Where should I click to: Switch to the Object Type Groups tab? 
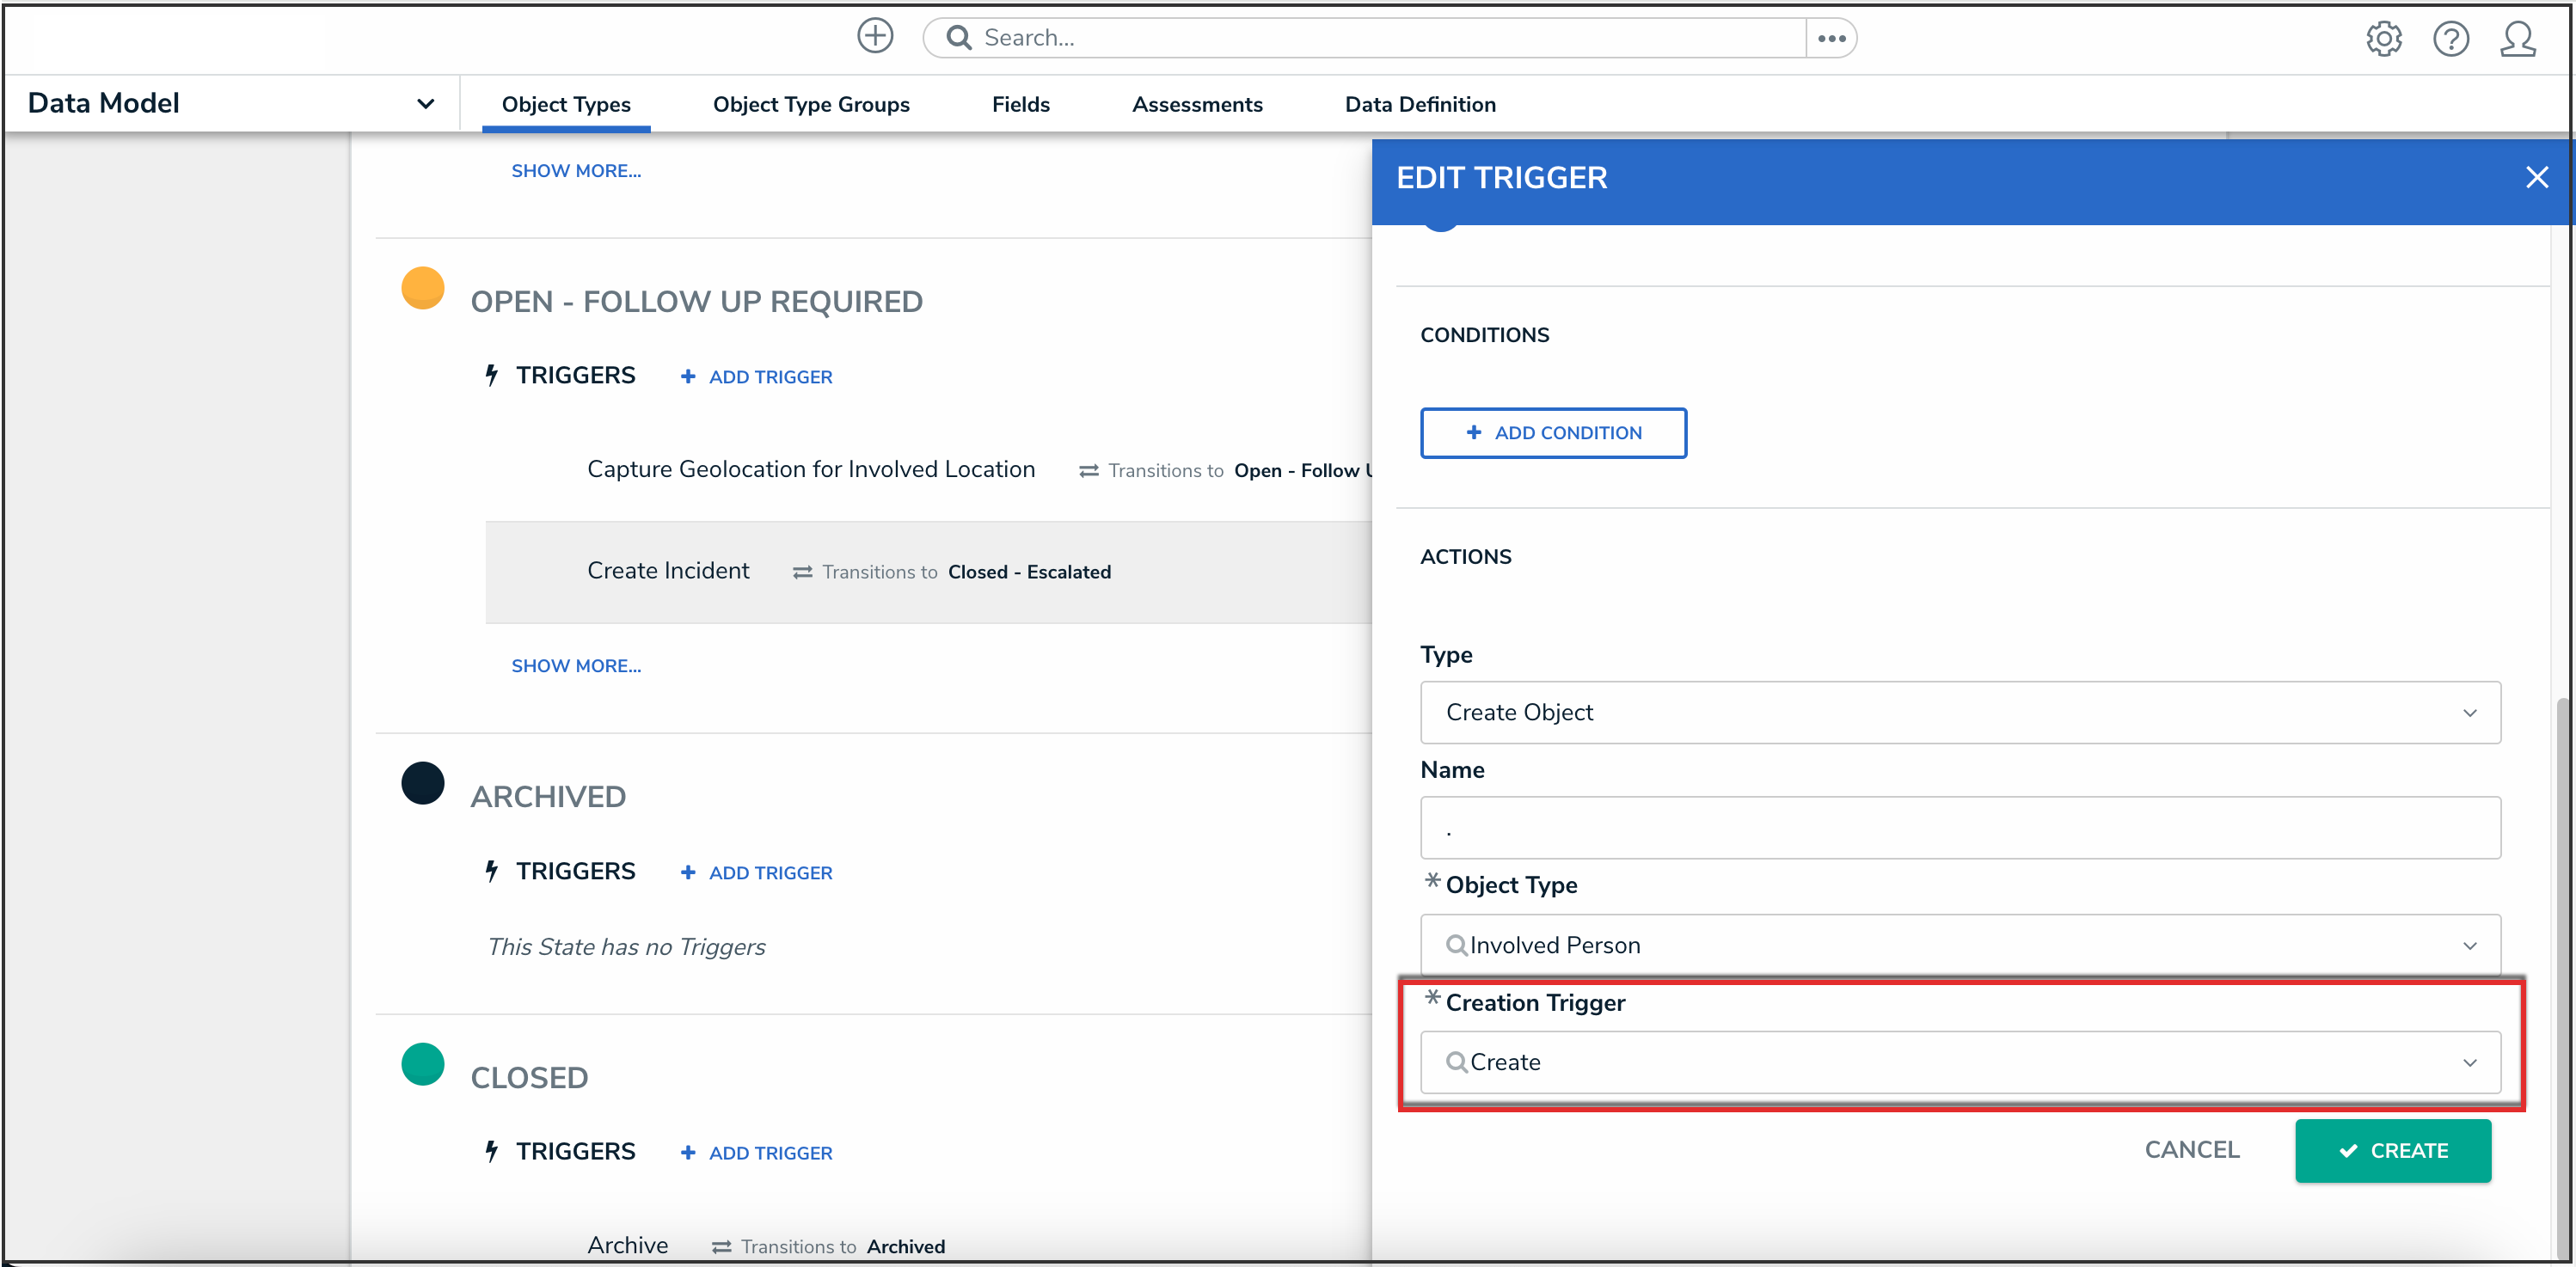(810, 105)
